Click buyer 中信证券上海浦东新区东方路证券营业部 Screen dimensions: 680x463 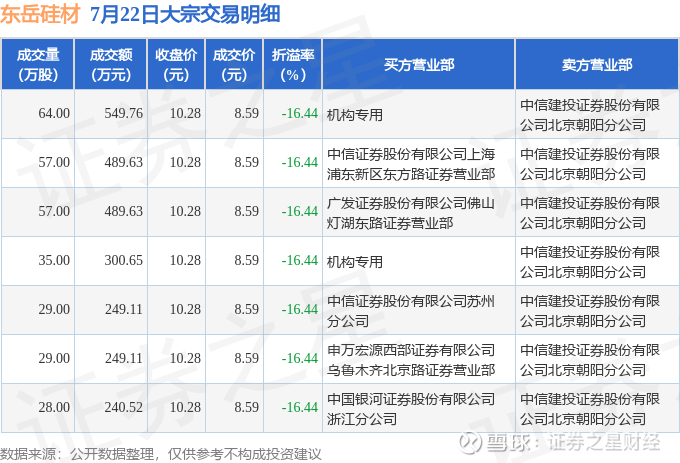[411, 164]
